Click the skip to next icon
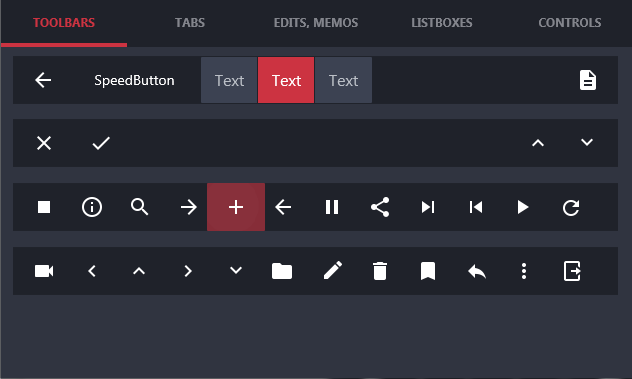Image resolution: width=632 pixels, height=379 pixels. point(428,207)
